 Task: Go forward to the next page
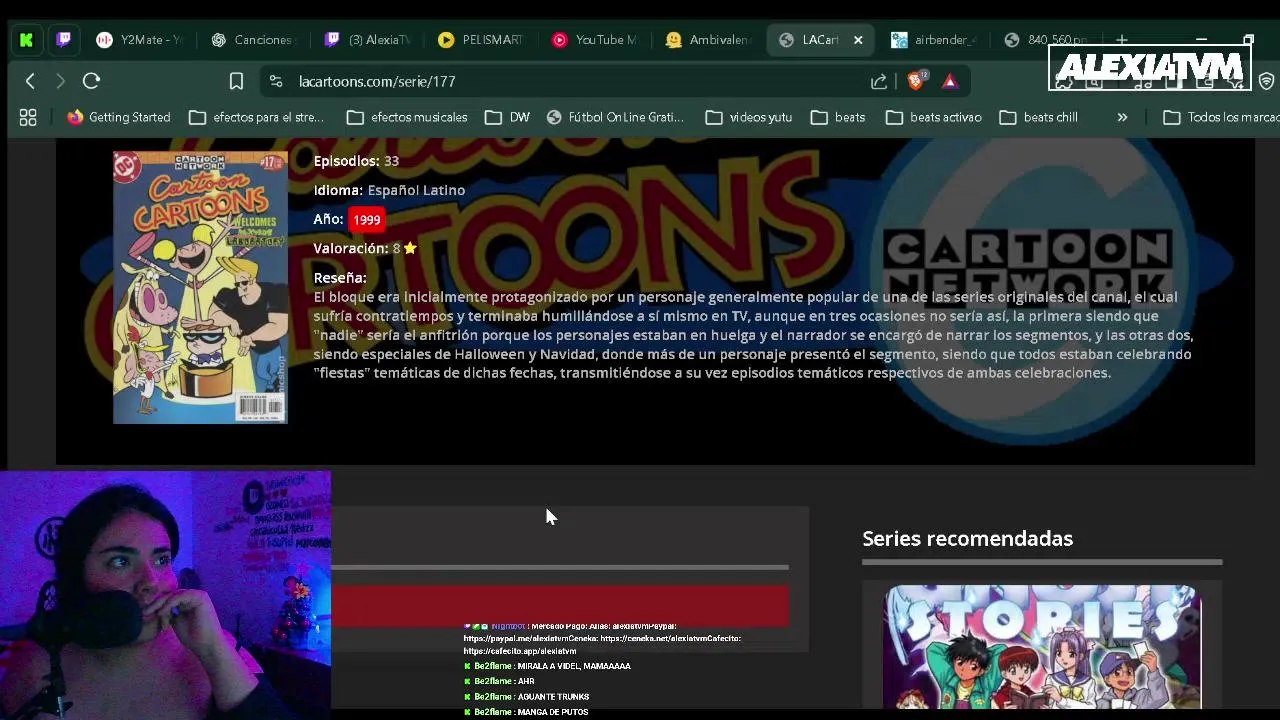tap(60, 81)
